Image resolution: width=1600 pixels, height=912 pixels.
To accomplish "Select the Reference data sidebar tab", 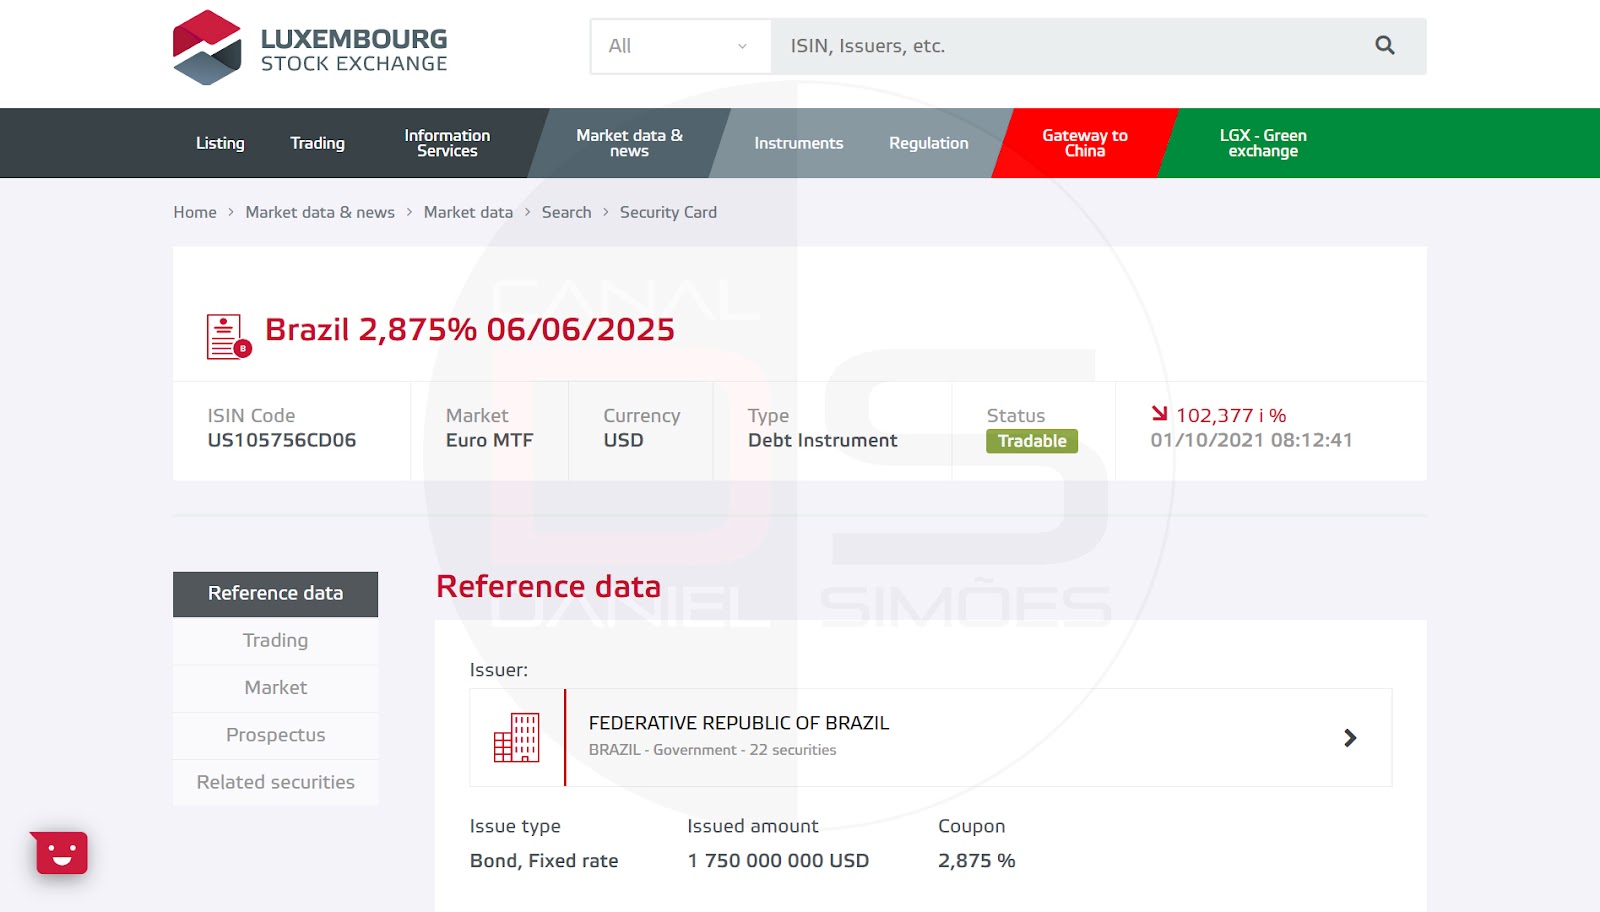I will click(275, 594).
